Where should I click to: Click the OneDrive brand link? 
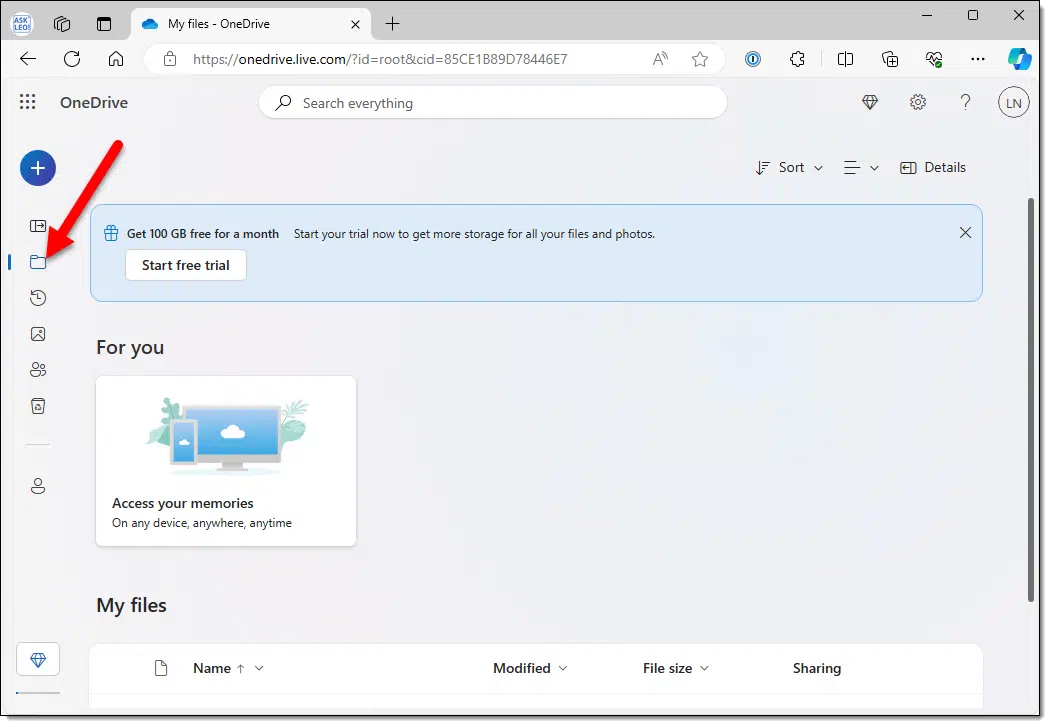94,102
